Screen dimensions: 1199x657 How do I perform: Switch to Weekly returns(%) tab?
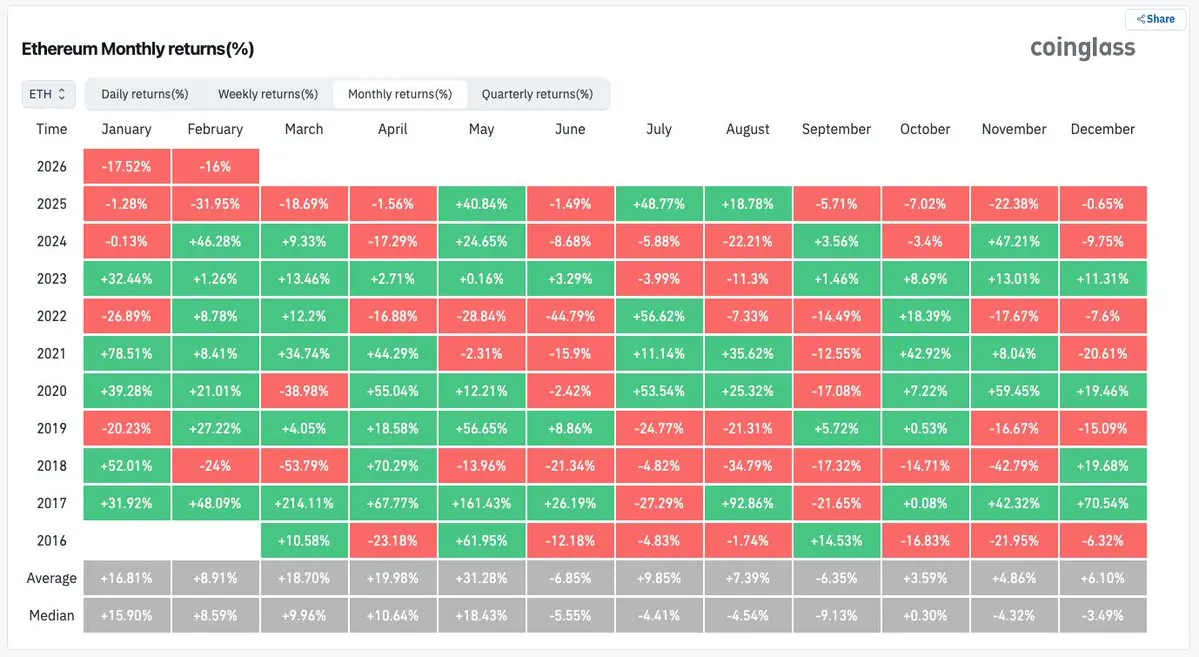click(268, 94)
